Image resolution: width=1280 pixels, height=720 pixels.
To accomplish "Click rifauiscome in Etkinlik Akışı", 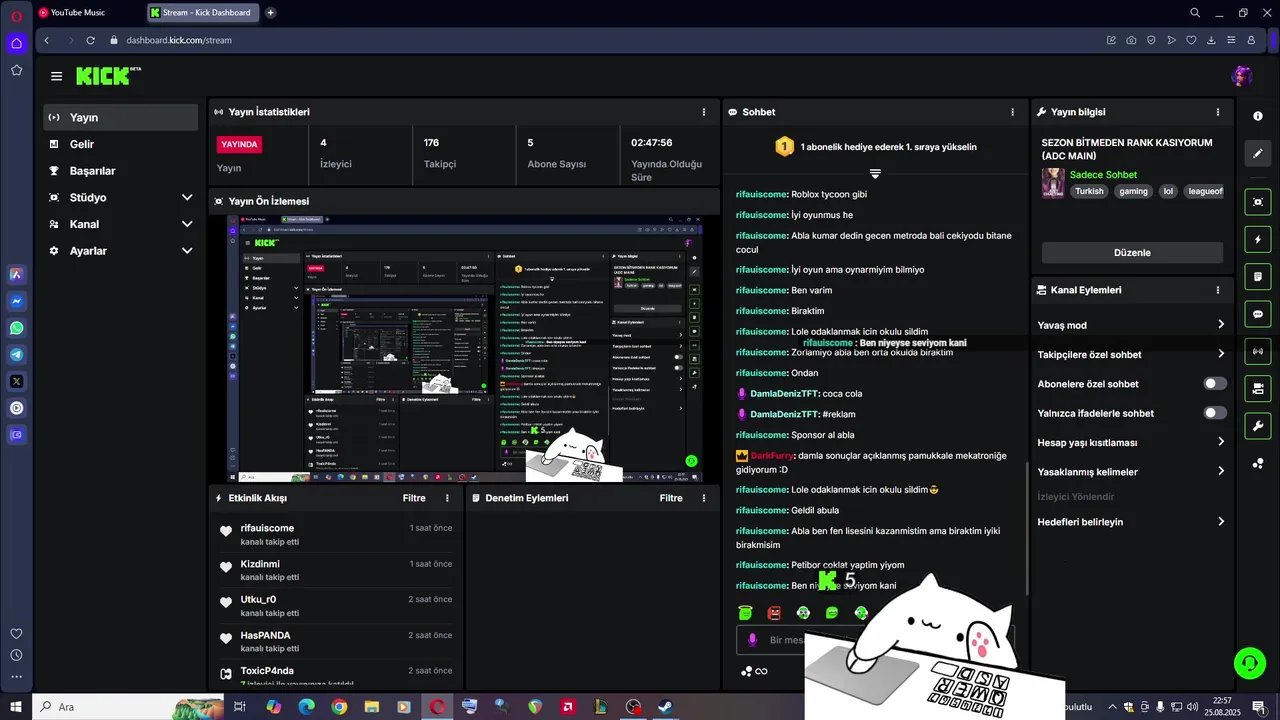I will point(267,528).
